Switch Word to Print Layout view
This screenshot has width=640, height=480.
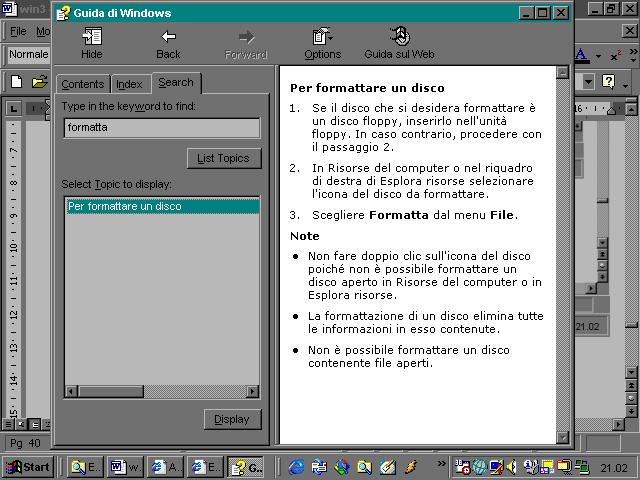(36, 425)
